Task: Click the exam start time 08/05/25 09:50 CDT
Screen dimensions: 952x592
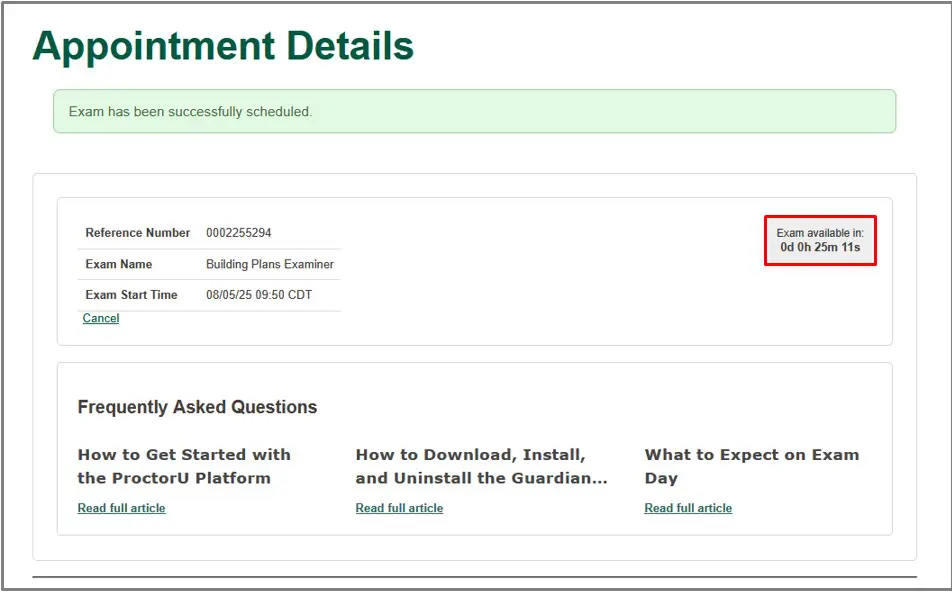Action: pos(259,295)
